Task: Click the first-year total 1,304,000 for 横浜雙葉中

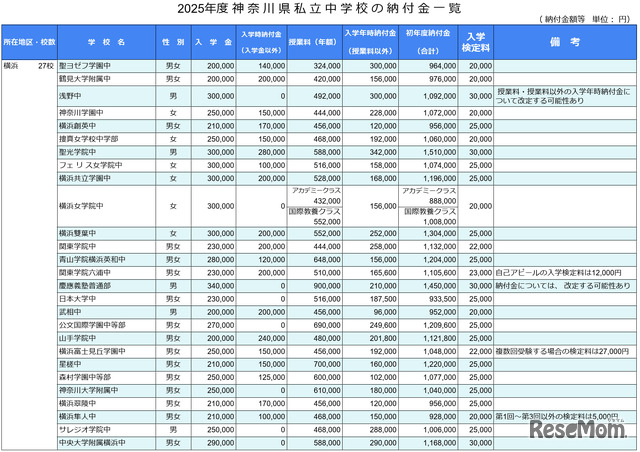Action: (x=440, y=233)
